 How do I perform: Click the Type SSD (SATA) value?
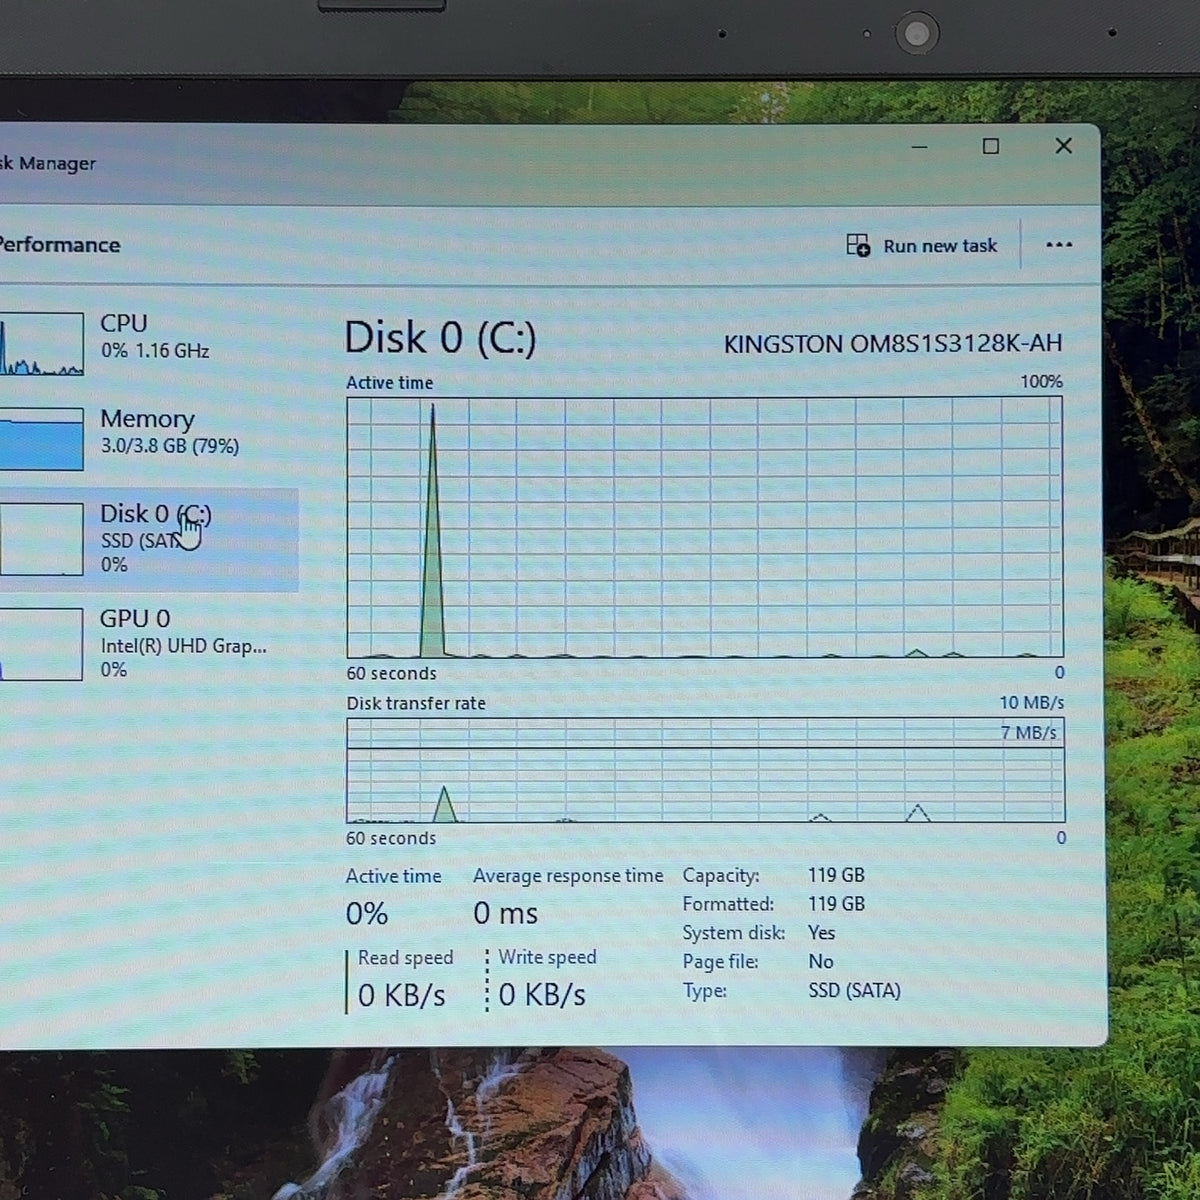click(854, 991)
